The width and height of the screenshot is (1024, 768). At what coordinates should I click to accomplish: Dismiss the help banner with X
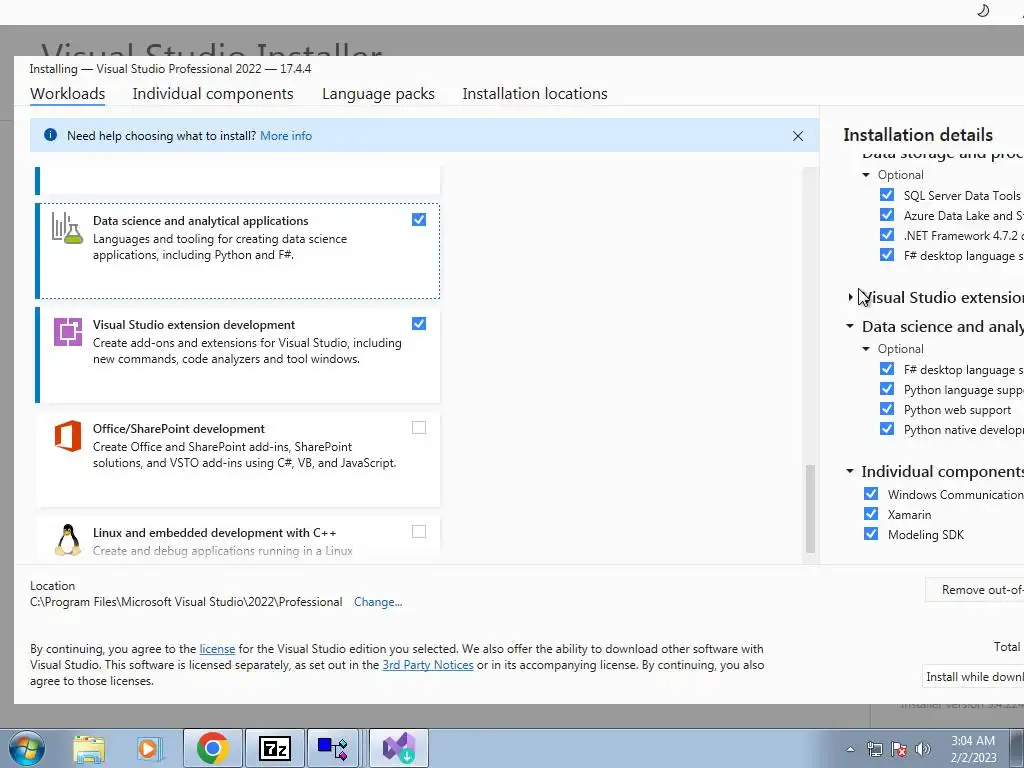coord(798,136)
